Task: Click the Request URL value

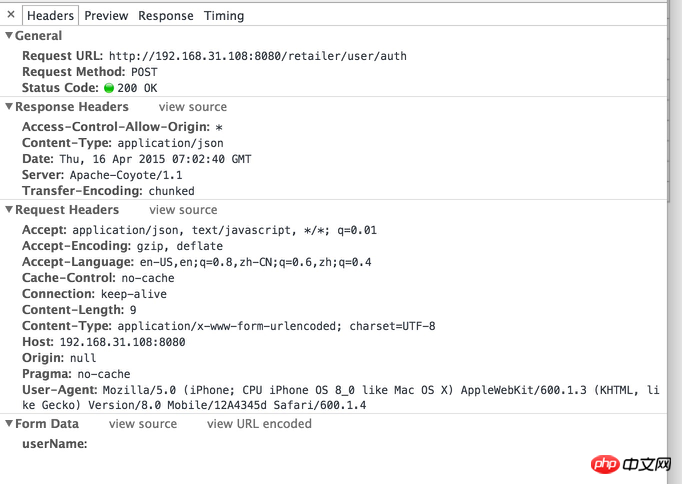Action: point(257,56)
